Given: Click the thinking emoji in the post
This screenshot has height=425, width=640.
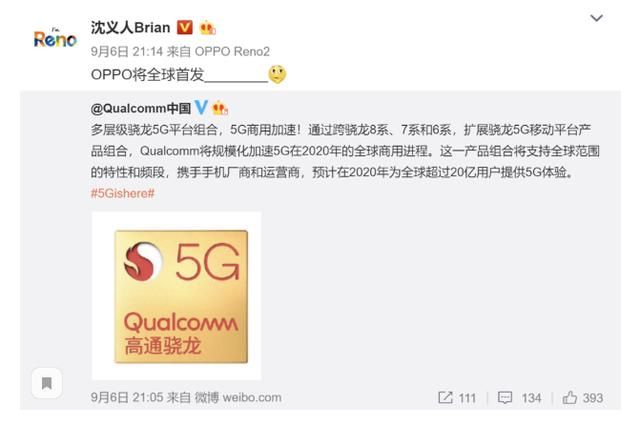Looking at the screenshot, I should 277,74.
